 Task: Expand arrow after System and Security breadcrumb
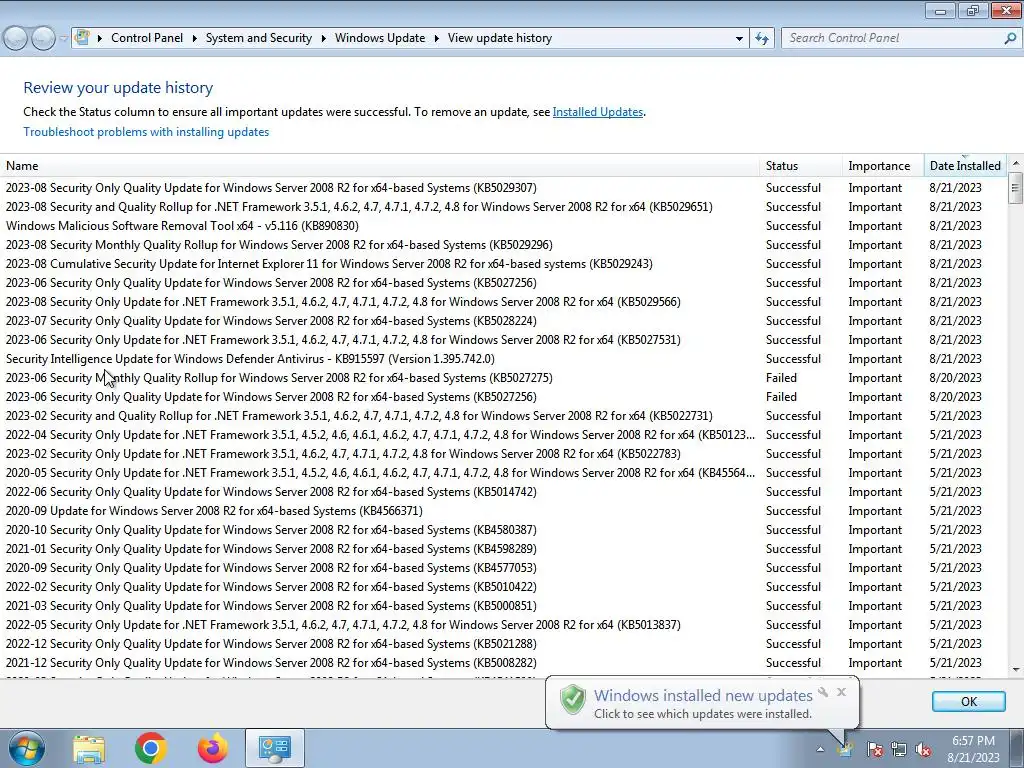323,39
